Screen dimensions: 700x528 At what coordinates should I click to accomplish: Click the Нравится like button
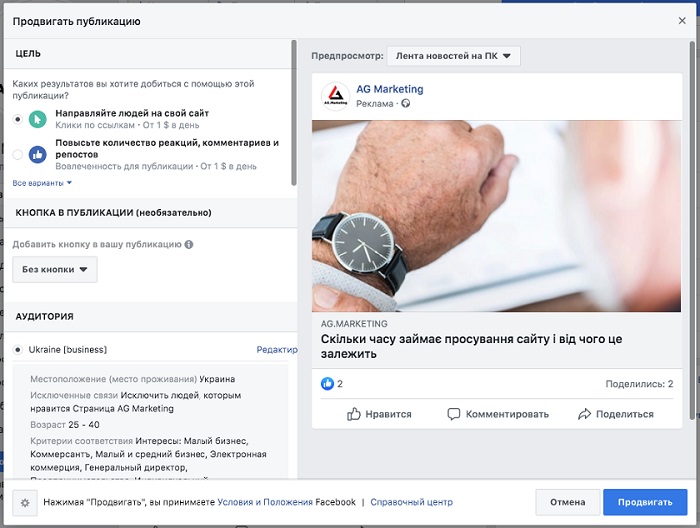pos(379,414)
